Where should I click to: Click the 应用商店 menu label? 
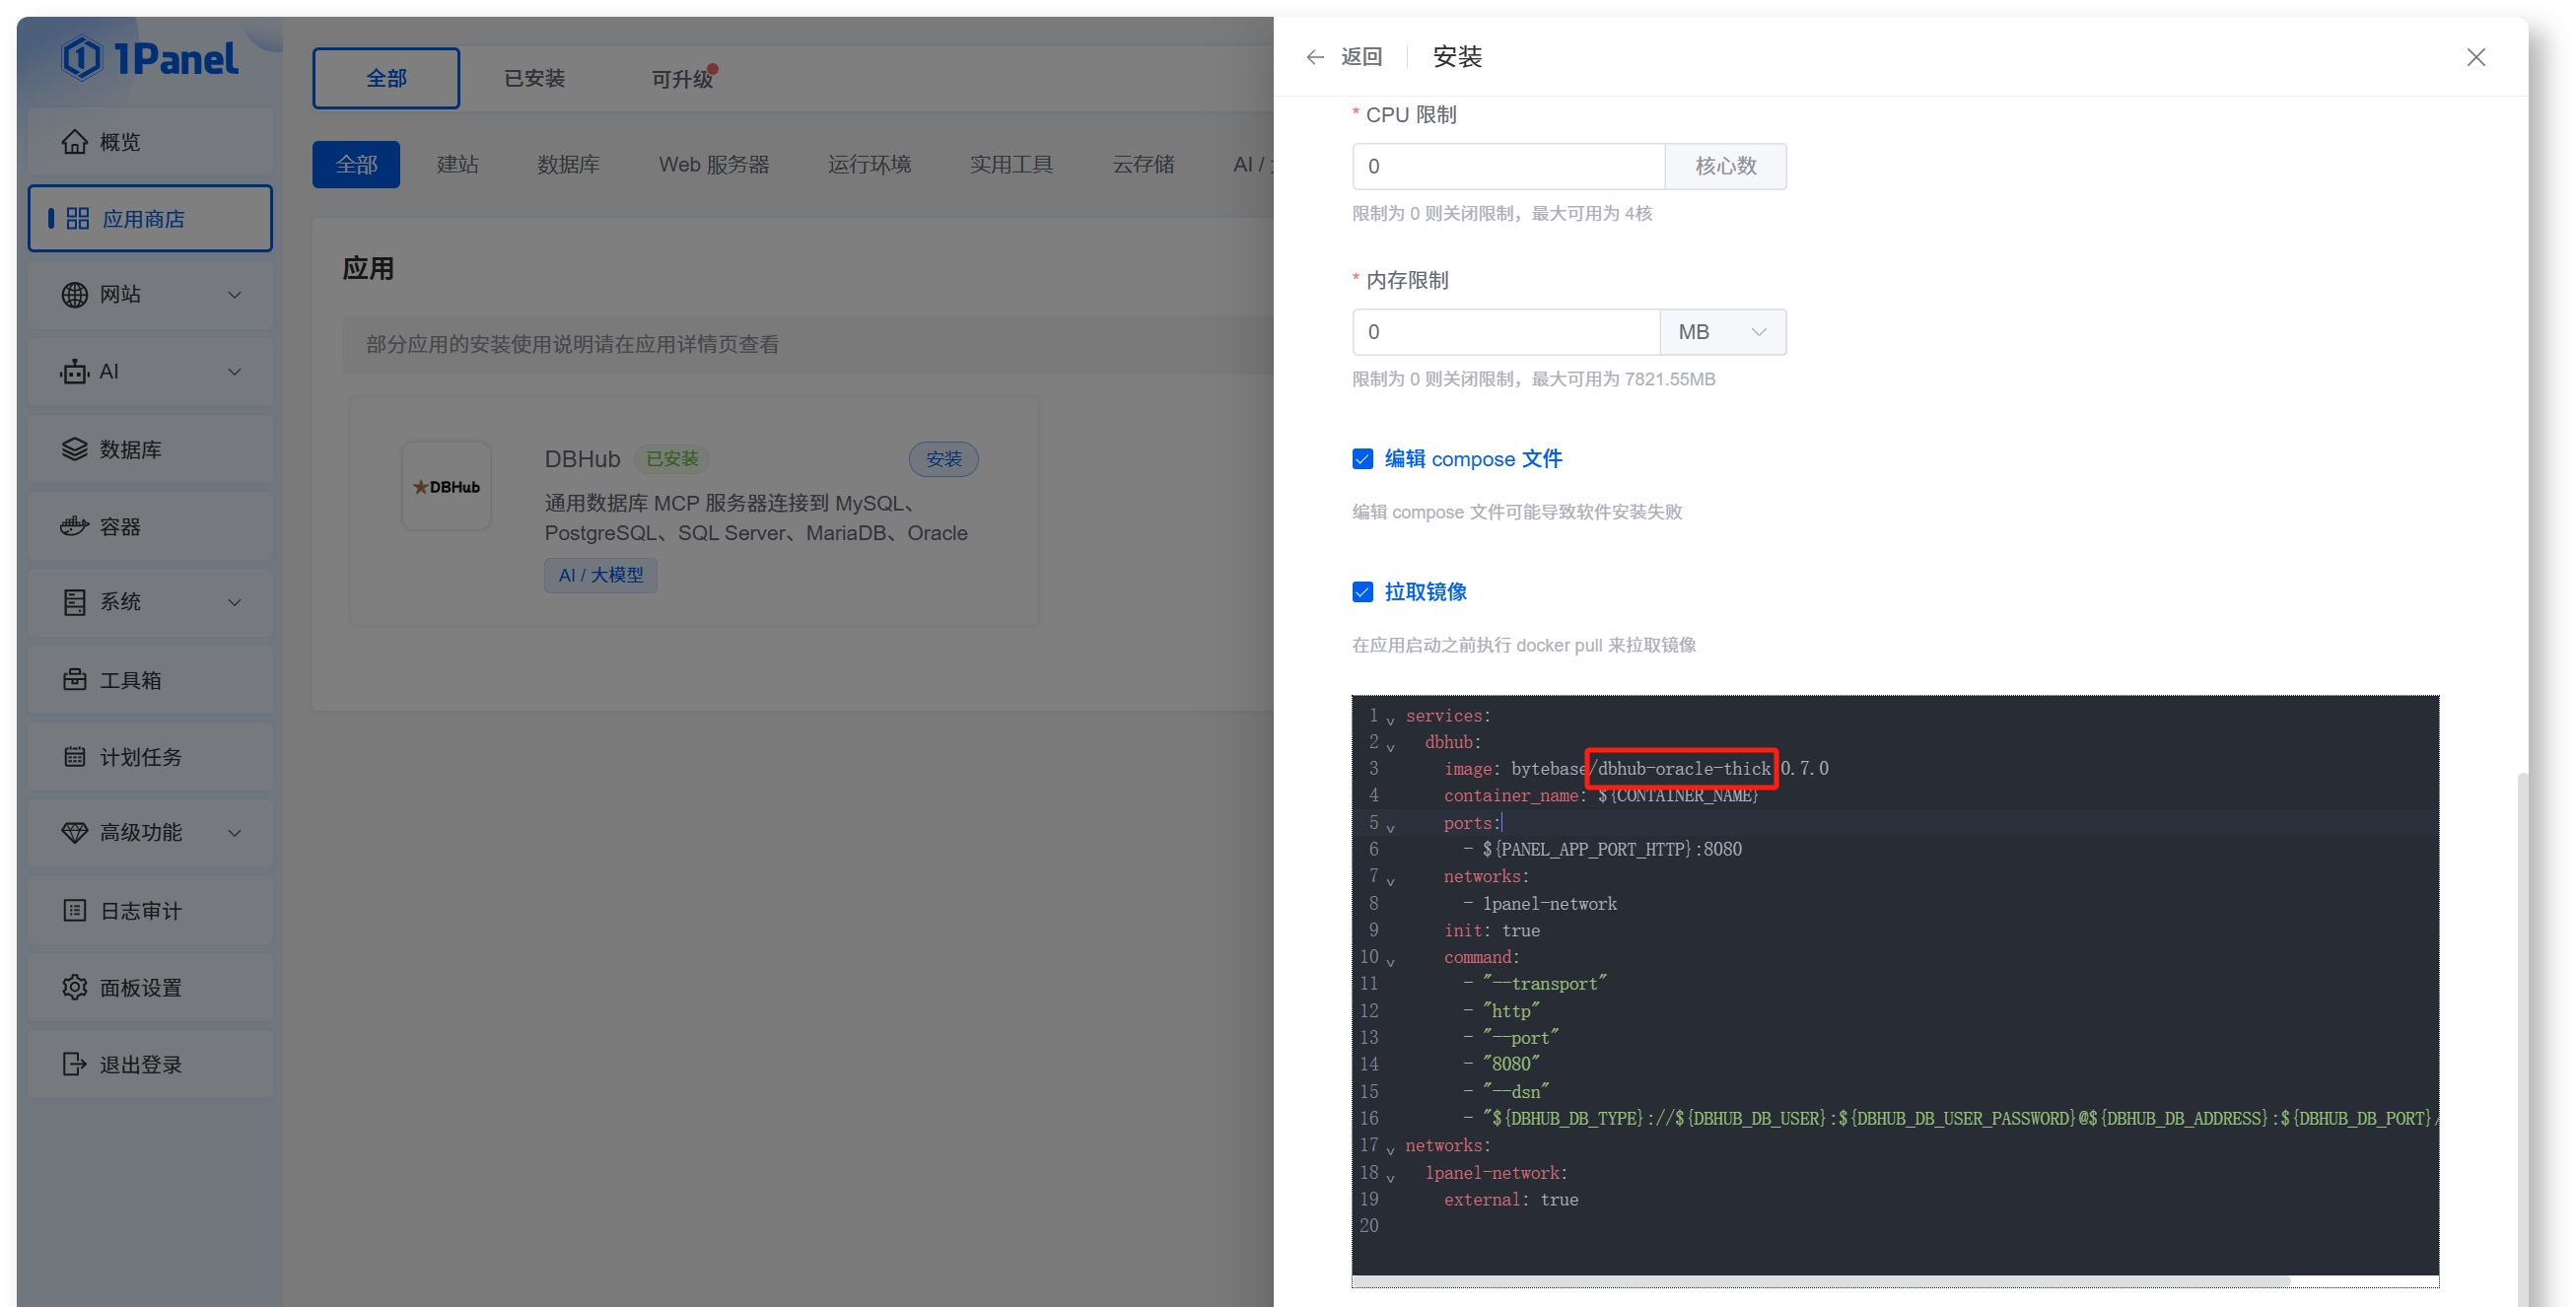pyautogui.click(x=143, y=219)
